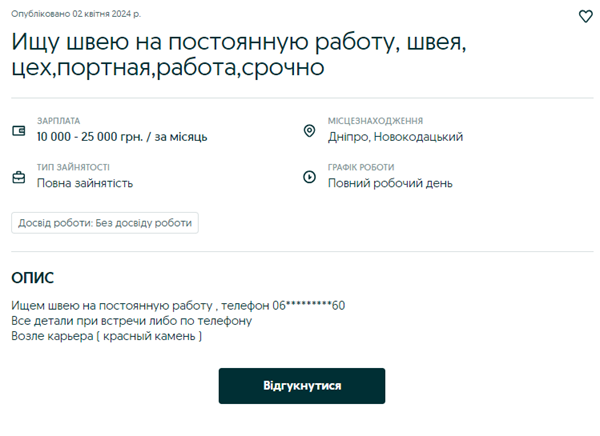Click the 'Повна зайнятість' employment value
The image size is (600, 436).
(85, 183)
